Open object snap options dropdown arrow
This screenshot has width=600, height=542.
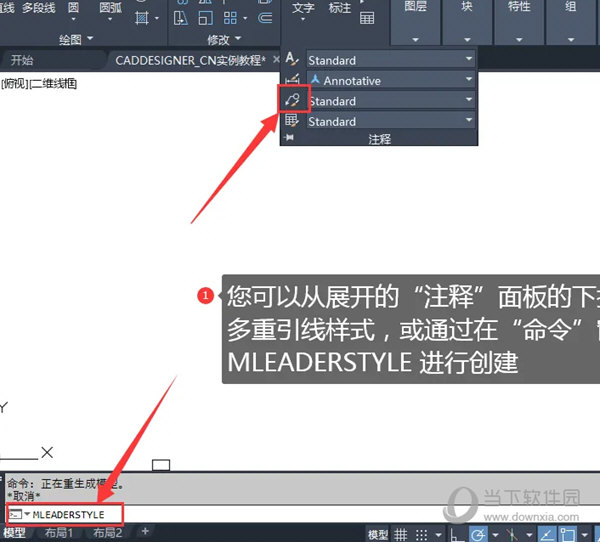(584, 535)
